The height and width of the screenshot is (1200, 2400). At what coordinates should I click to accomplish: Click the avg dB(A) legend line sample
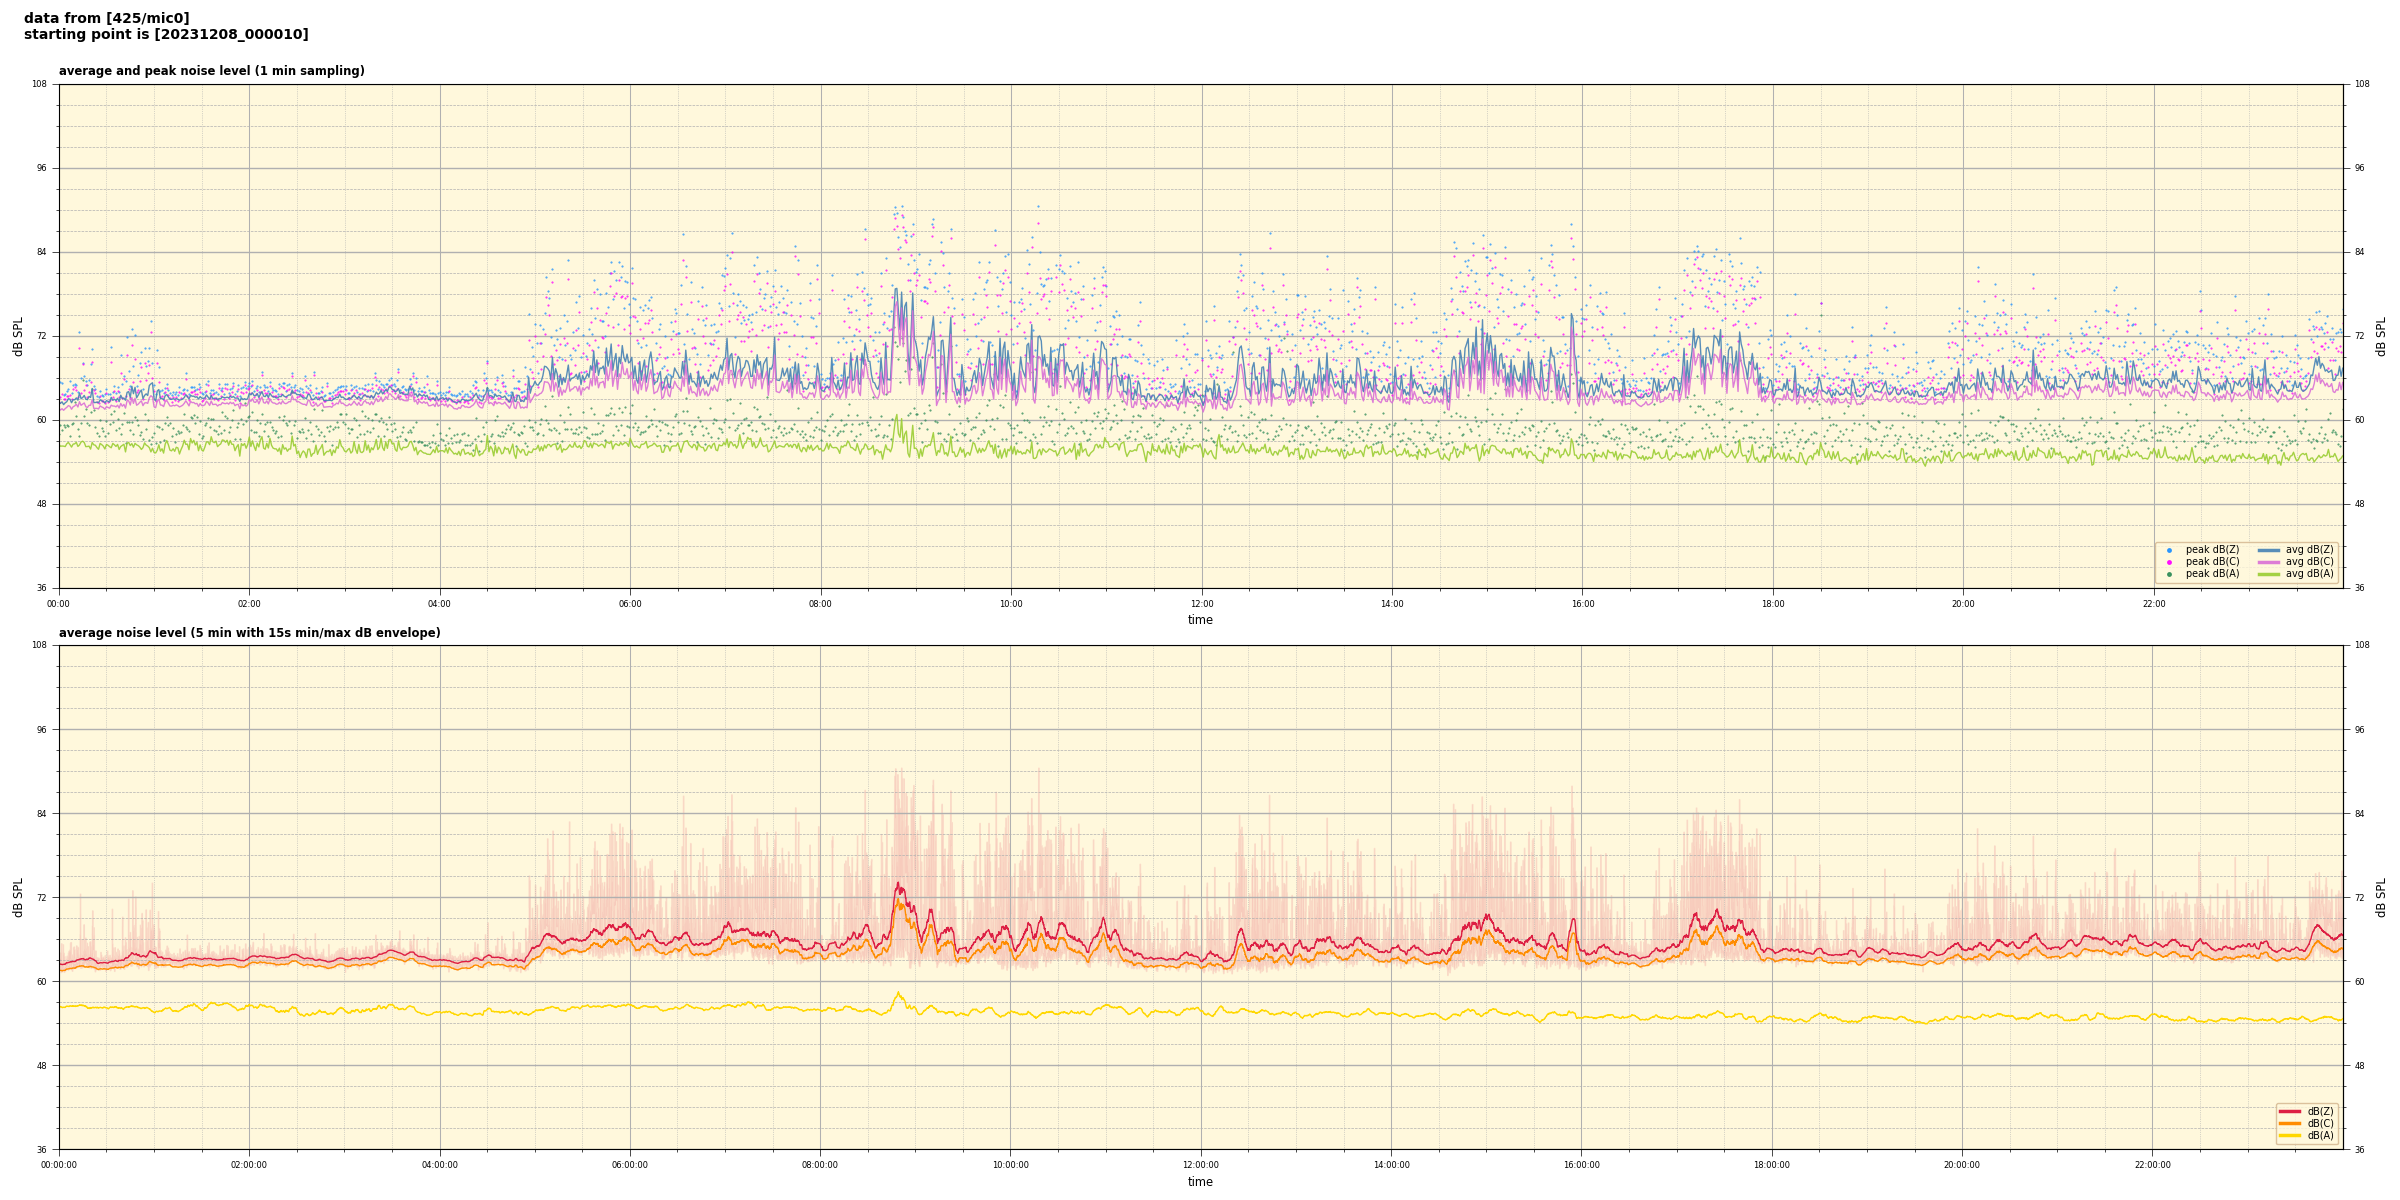(x=2269, y=574)
